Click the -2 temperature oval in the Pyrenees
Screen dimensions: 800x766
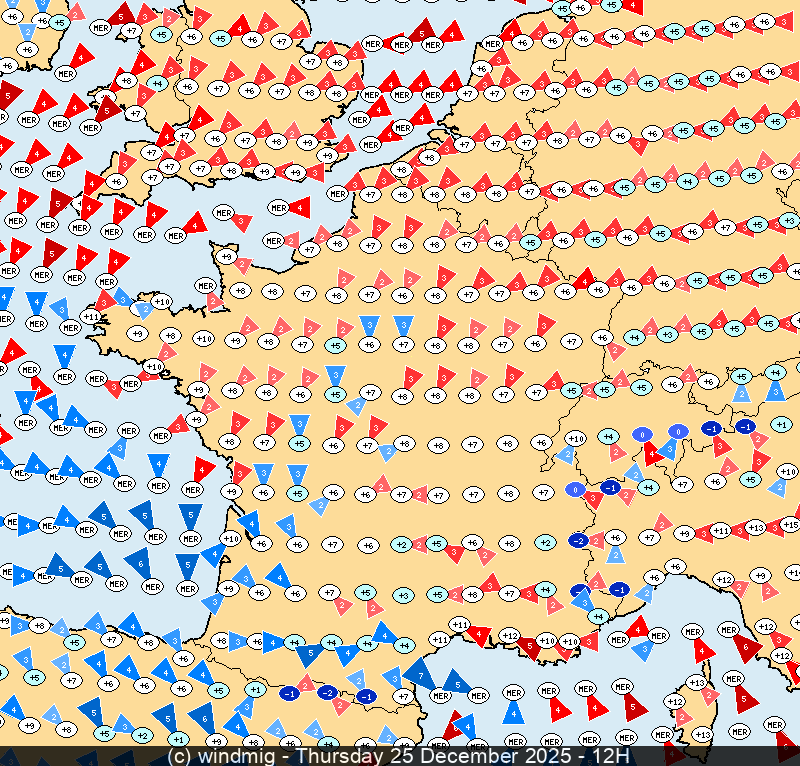327,692
